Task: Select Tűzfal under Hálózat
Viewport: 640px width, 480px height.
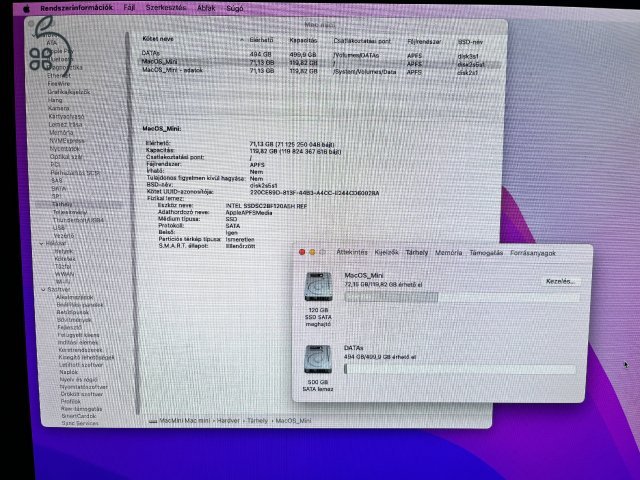Action: click(x=63, y=267)
